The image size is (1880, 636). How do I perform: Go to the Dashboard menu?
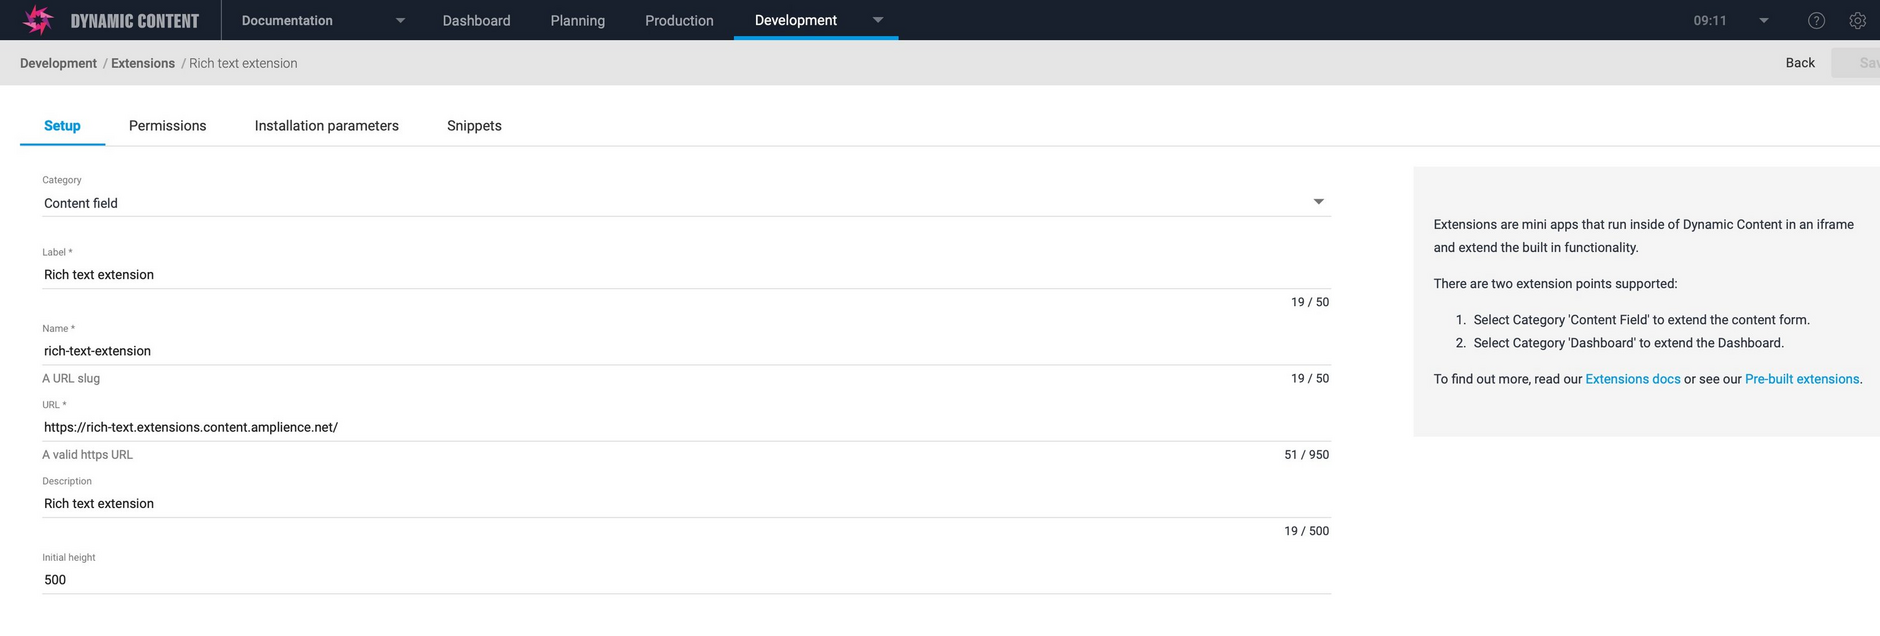point(476,20)
